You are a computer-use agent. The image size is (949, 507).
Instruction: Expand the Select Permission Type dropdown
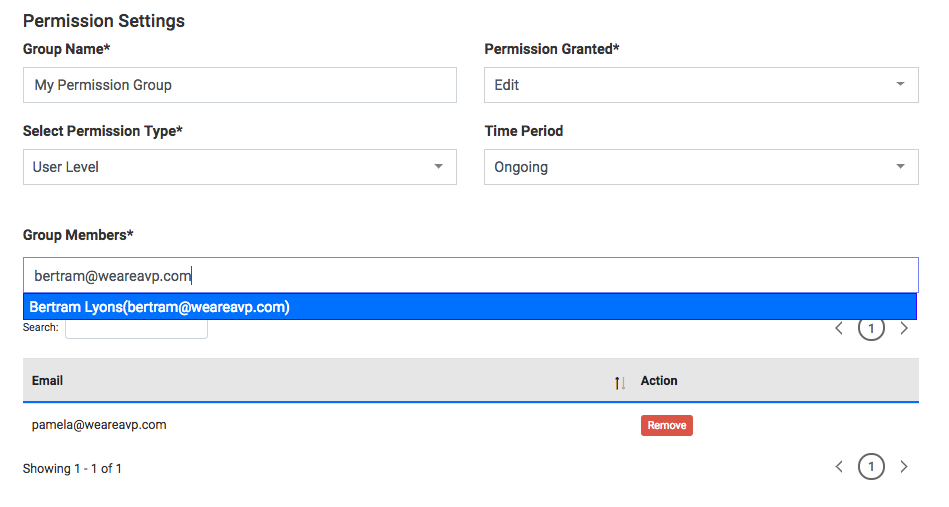240,167
